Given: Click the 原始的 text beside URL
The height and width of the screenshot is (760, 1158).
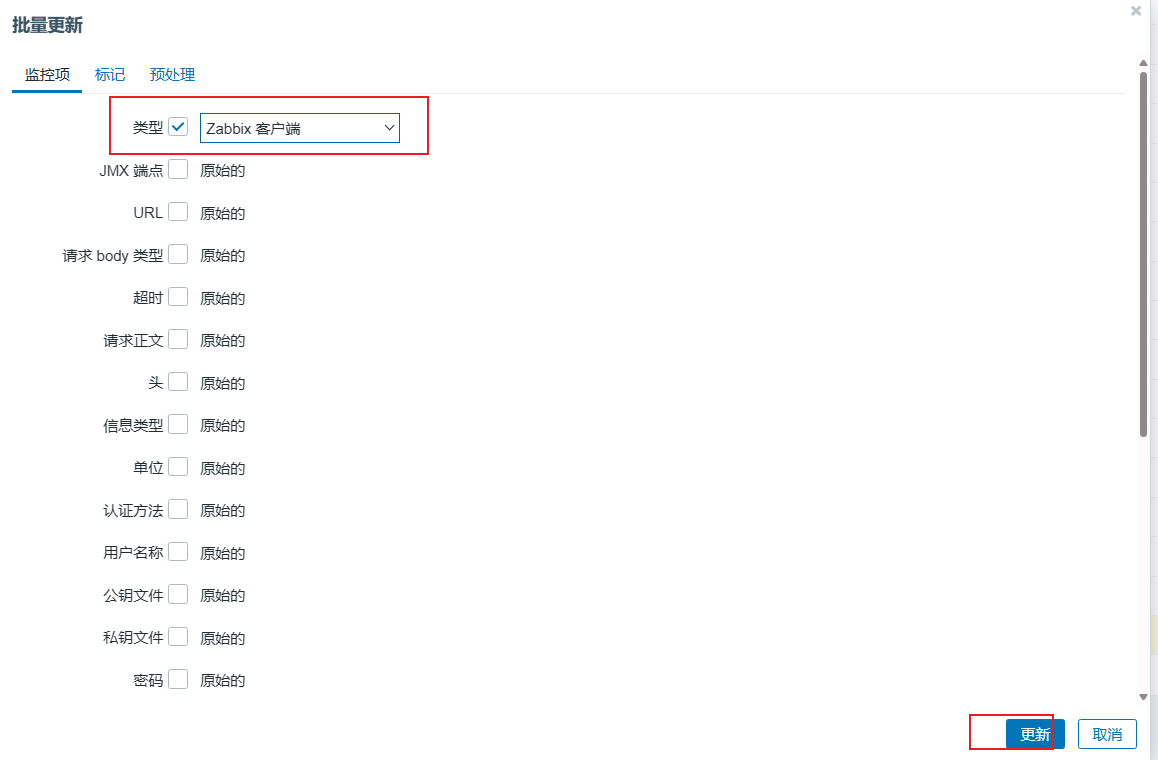Looking at the screenshot, I should 222,213.
